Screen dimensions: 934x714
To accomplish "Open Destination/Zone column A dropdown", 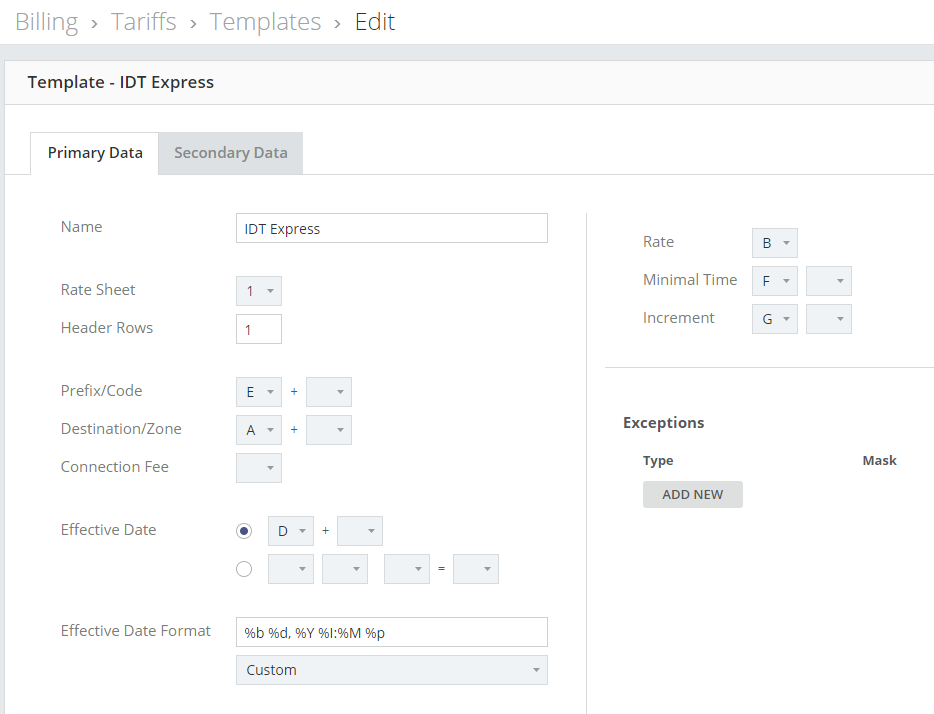I will (x=259, y=430).
